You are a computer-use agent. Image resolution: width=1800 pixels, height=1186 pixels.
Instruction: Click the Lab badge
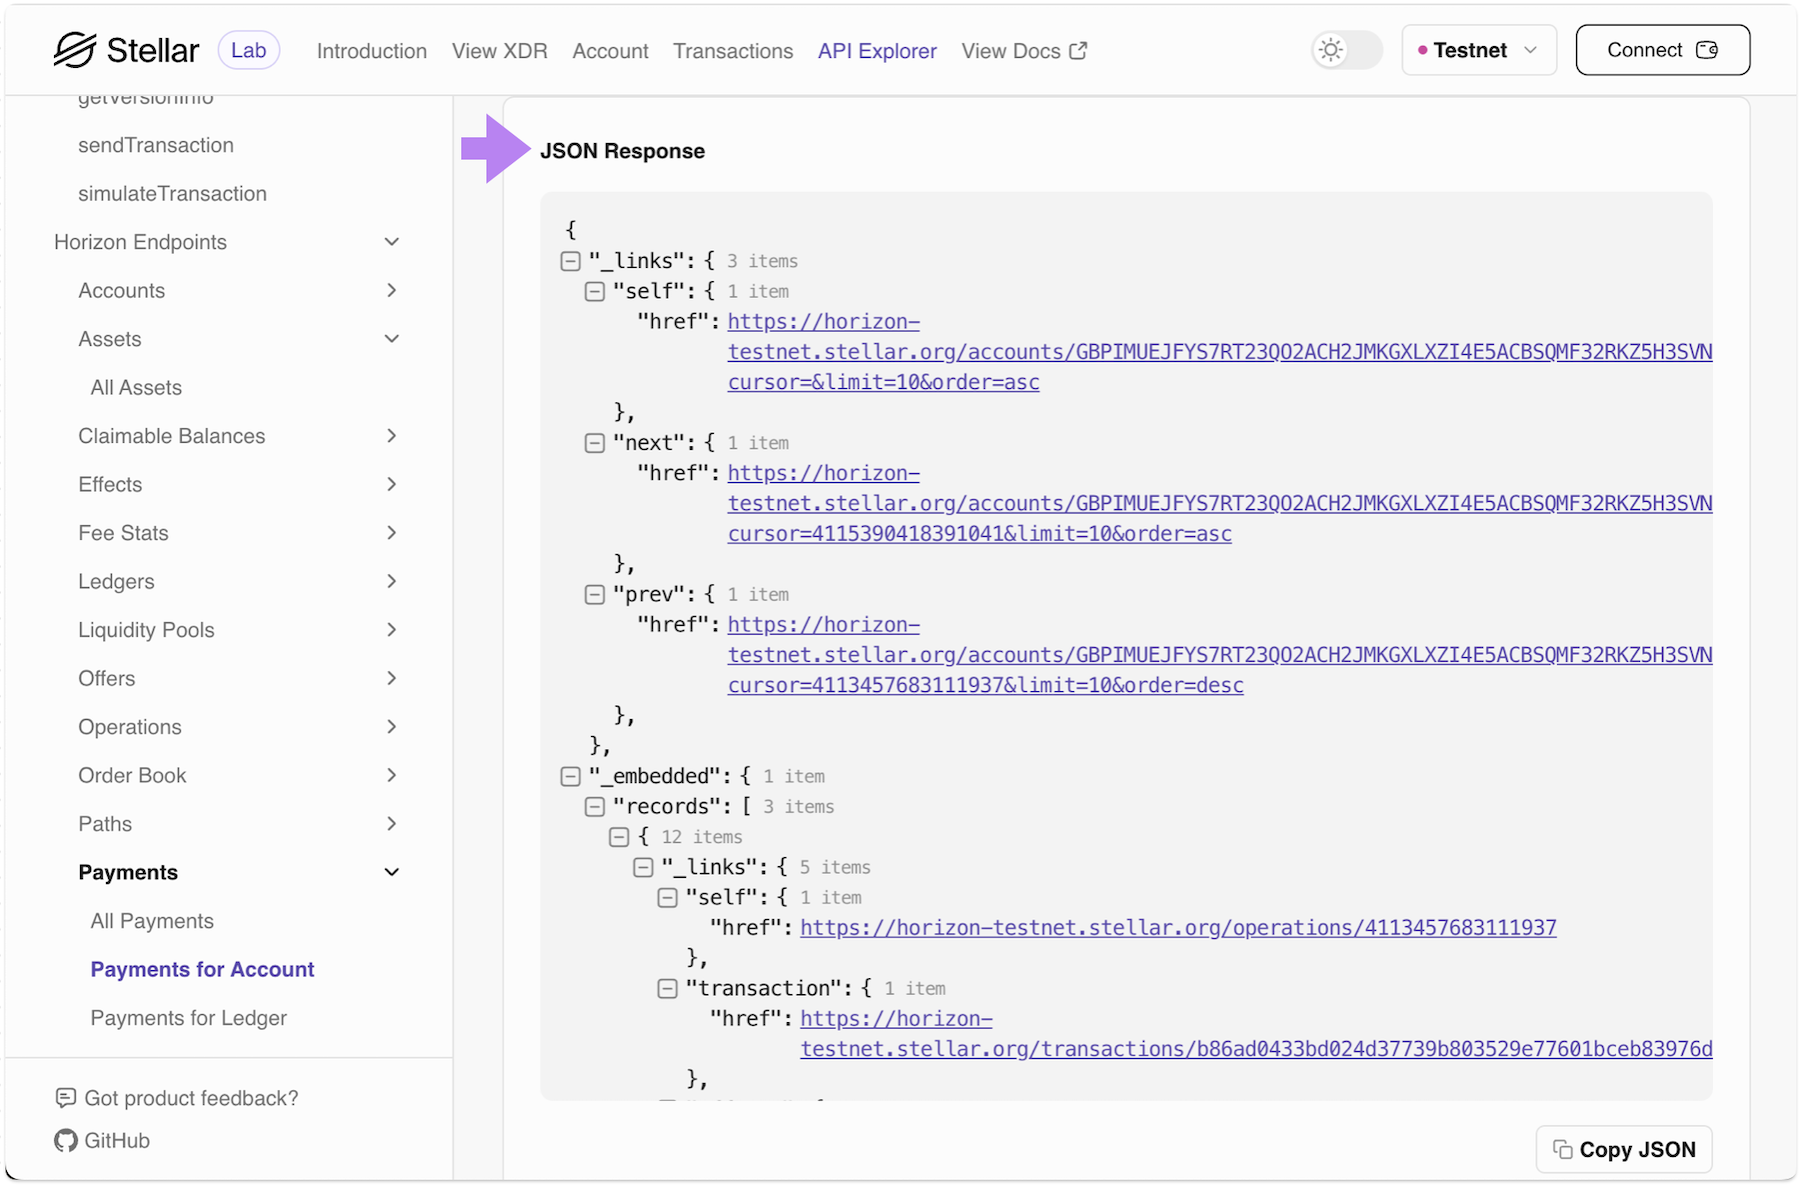coord(249,50)
